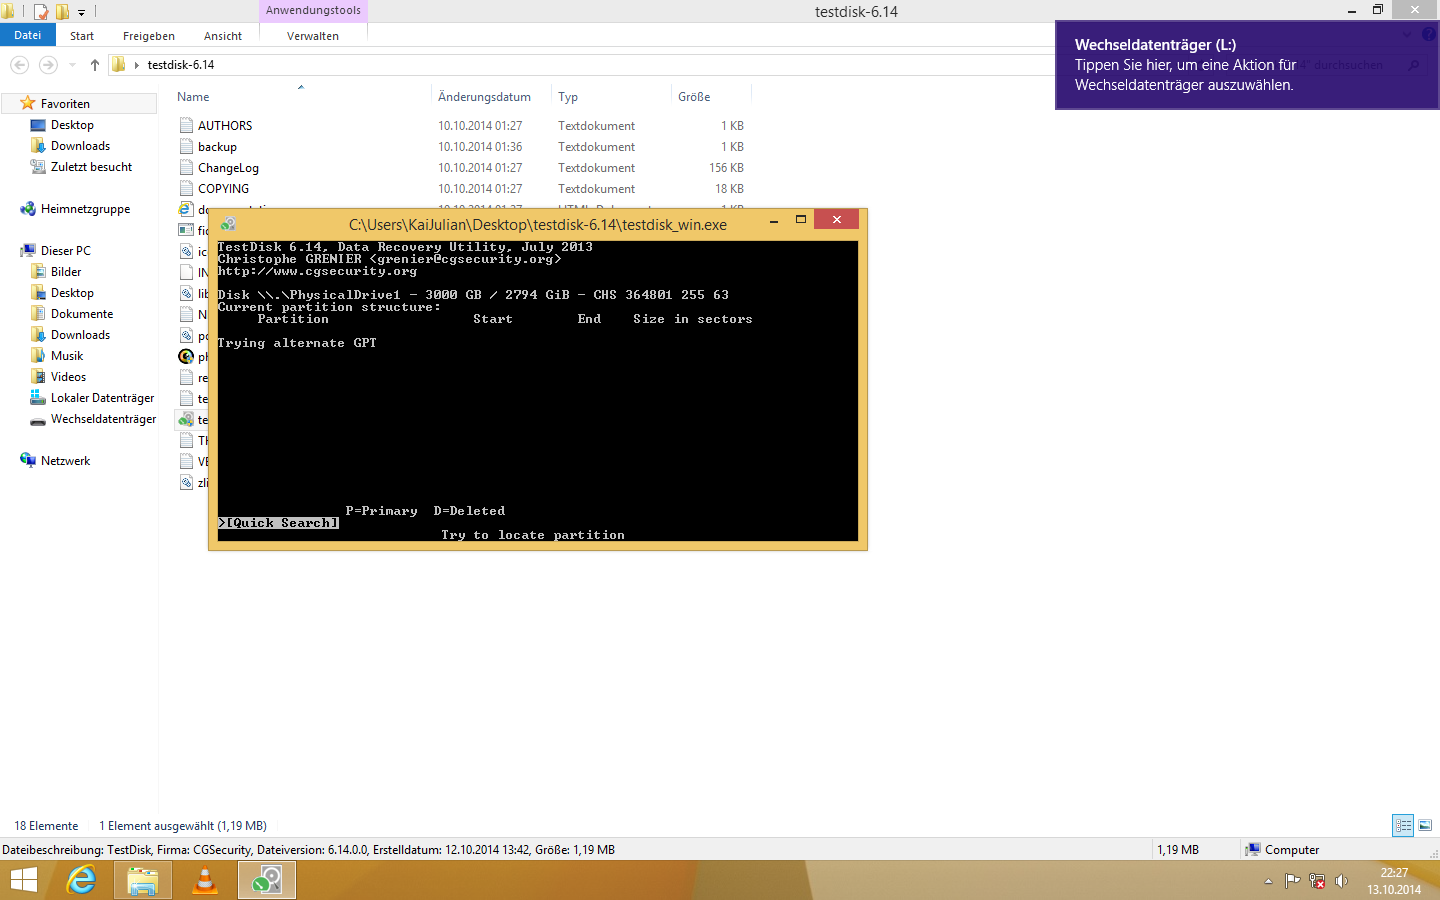Select Netzwerk in the navigation pane
This screenshot has width=1440, height=900.
coord(65,461)
